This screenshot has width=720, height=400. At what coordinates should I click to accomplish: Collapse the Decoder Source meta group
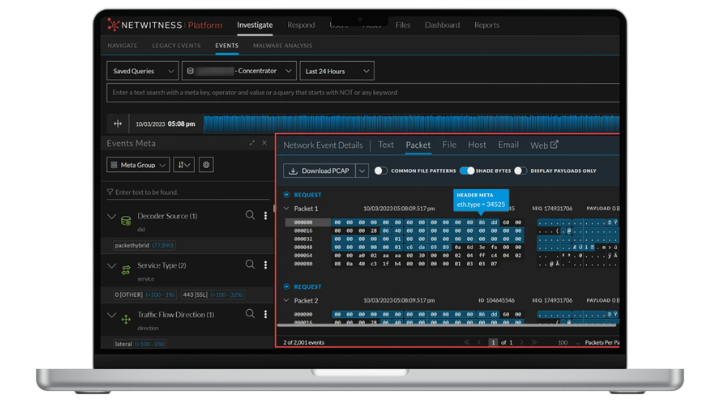pos(112,216)
